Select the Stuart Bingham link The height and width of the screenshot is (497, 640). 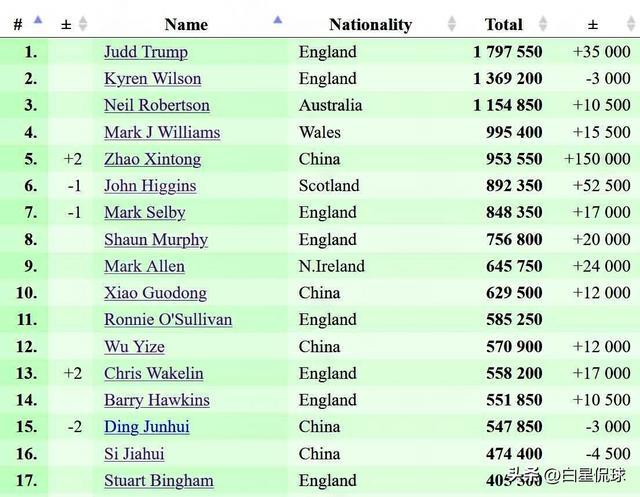[159, 481]
